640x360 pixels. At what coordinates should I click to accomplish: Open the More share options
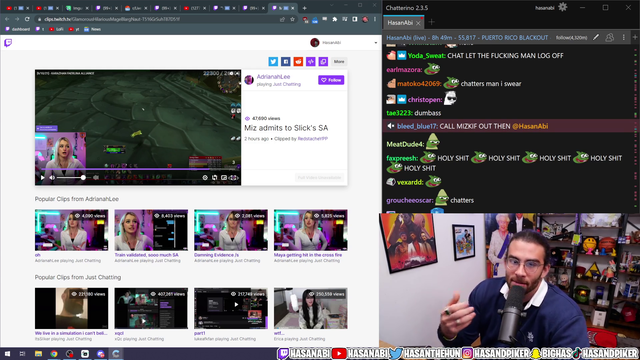coord(339,61)
